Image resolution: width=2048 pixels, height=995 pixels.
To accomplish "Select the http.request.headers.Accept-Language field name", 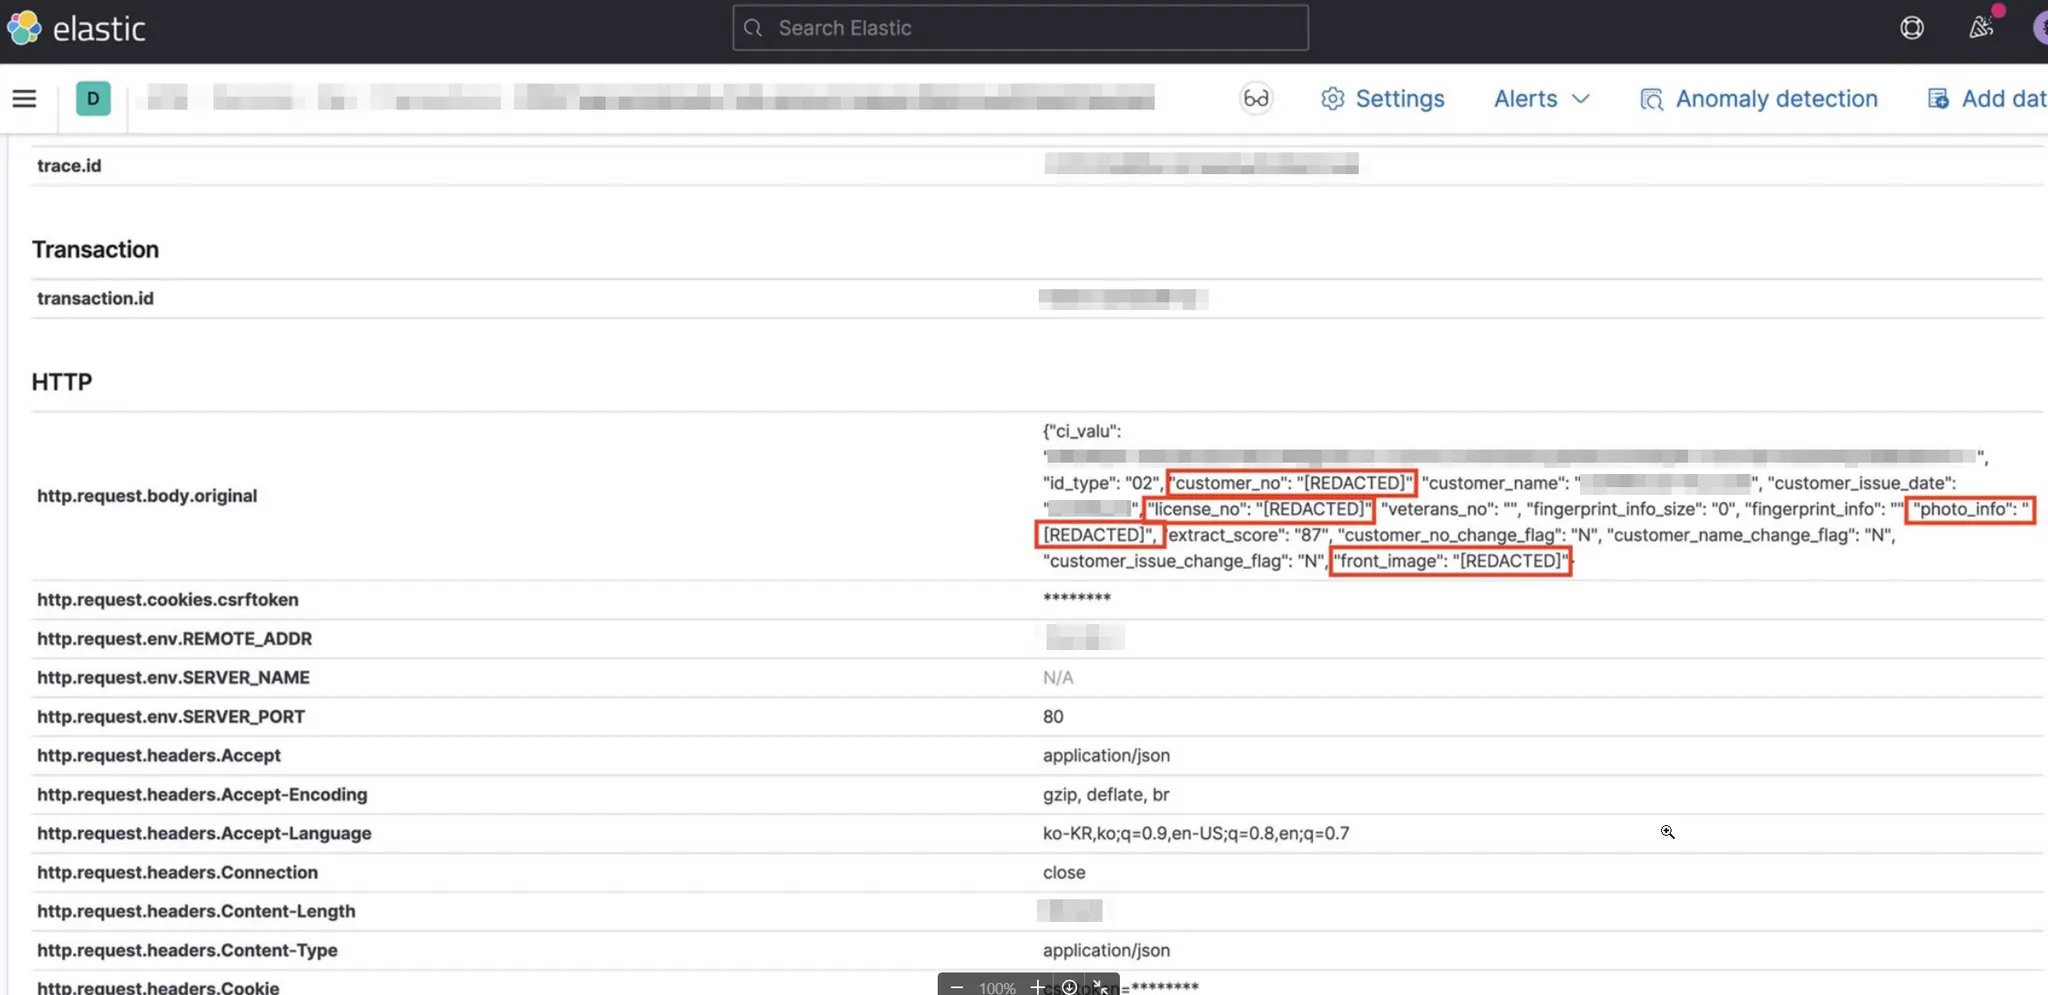I will point(204,834).
